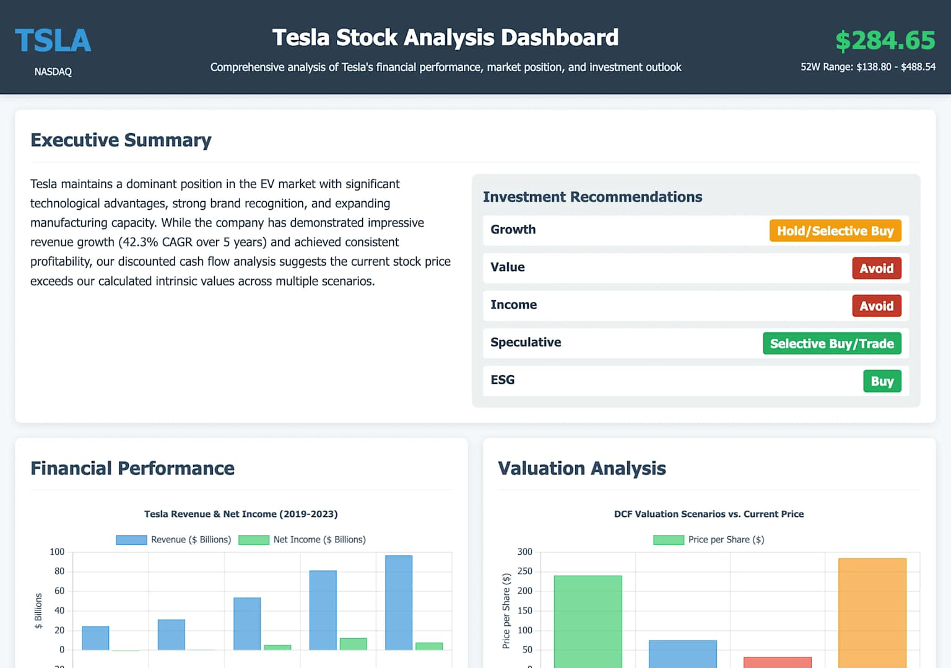Click the Financial Performance heading
The height and width of the screenshot is (668, 952).
(x=132, y=469)
